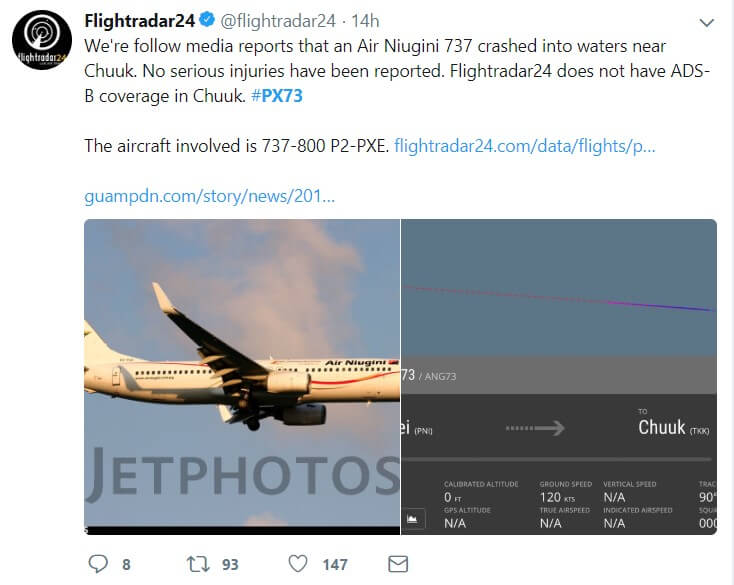Open the Chuuk flight data screenshot
Viewport: 734px width, 585px height.
pos(558,376)
